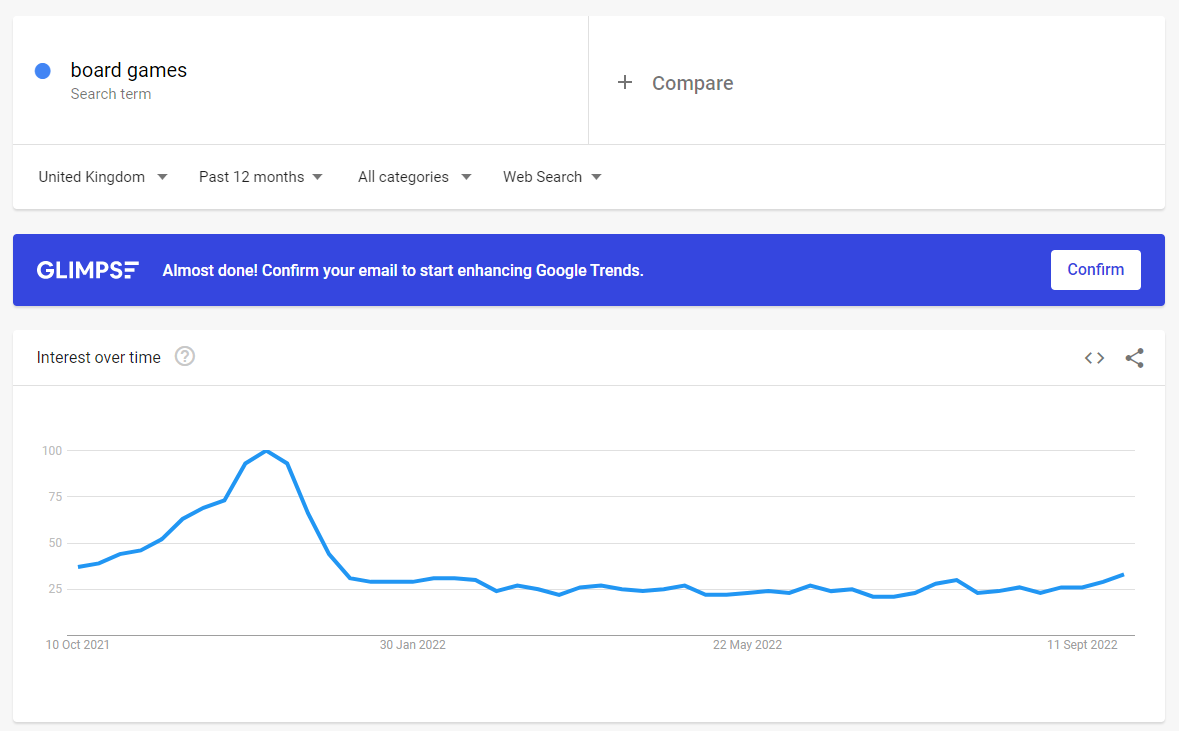Screen dimensions: 1179x731
Task: Click the Glimpse logo
Action: point(88,270)
